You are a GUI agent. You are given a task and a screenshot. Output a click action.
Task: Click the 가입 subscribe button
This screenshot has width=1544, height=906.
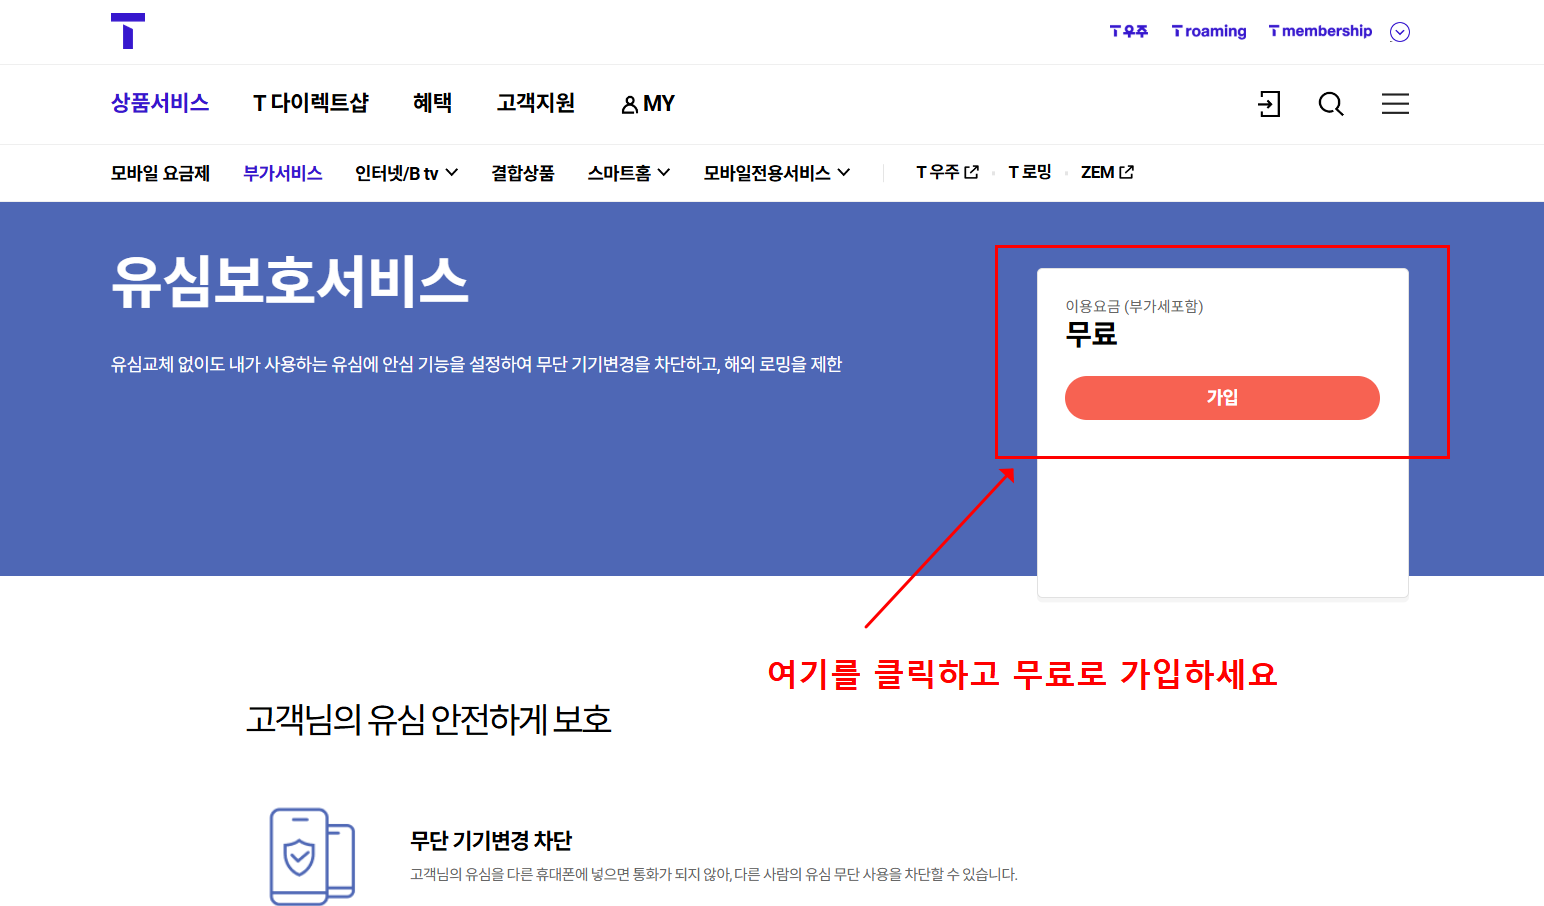pyautogui.click(x=1222, y=398)
